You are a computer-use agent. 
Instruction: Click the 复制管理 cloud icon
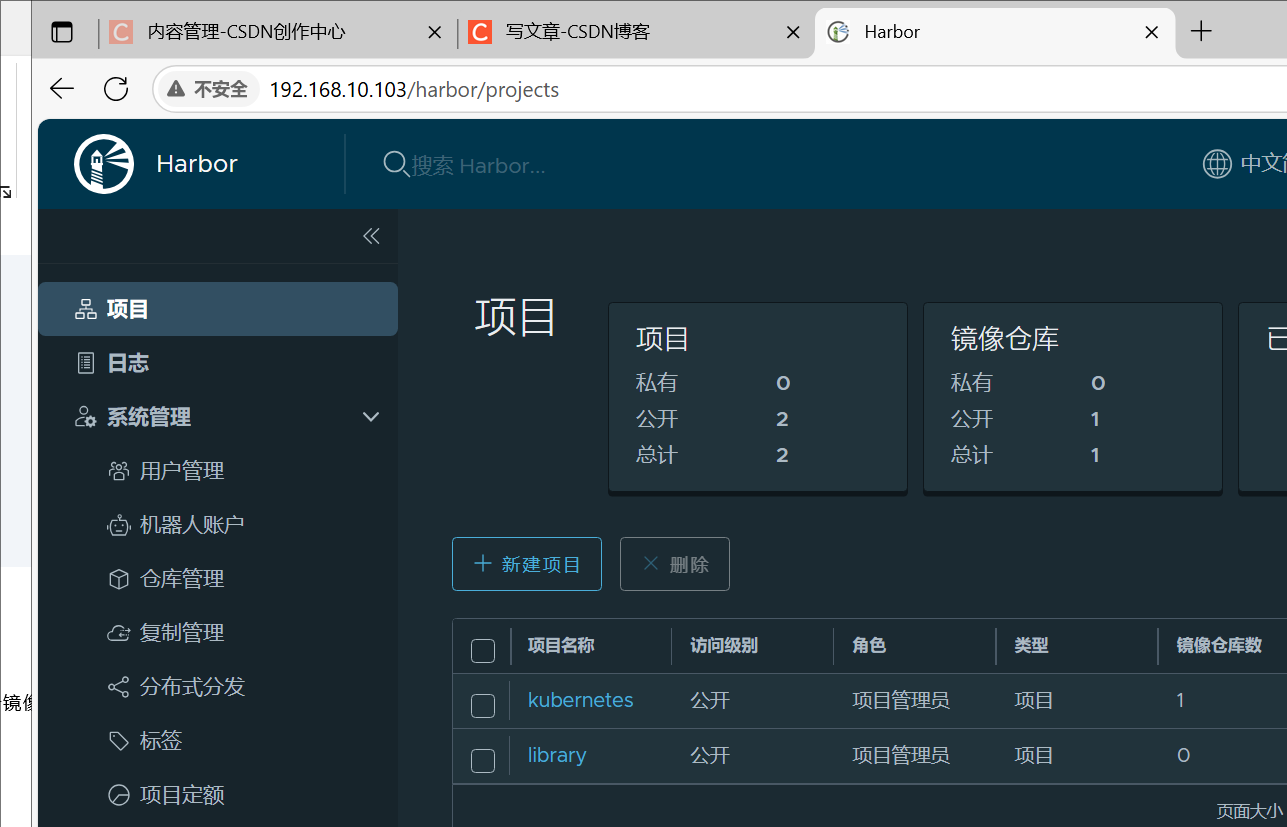tap(119, 633)
